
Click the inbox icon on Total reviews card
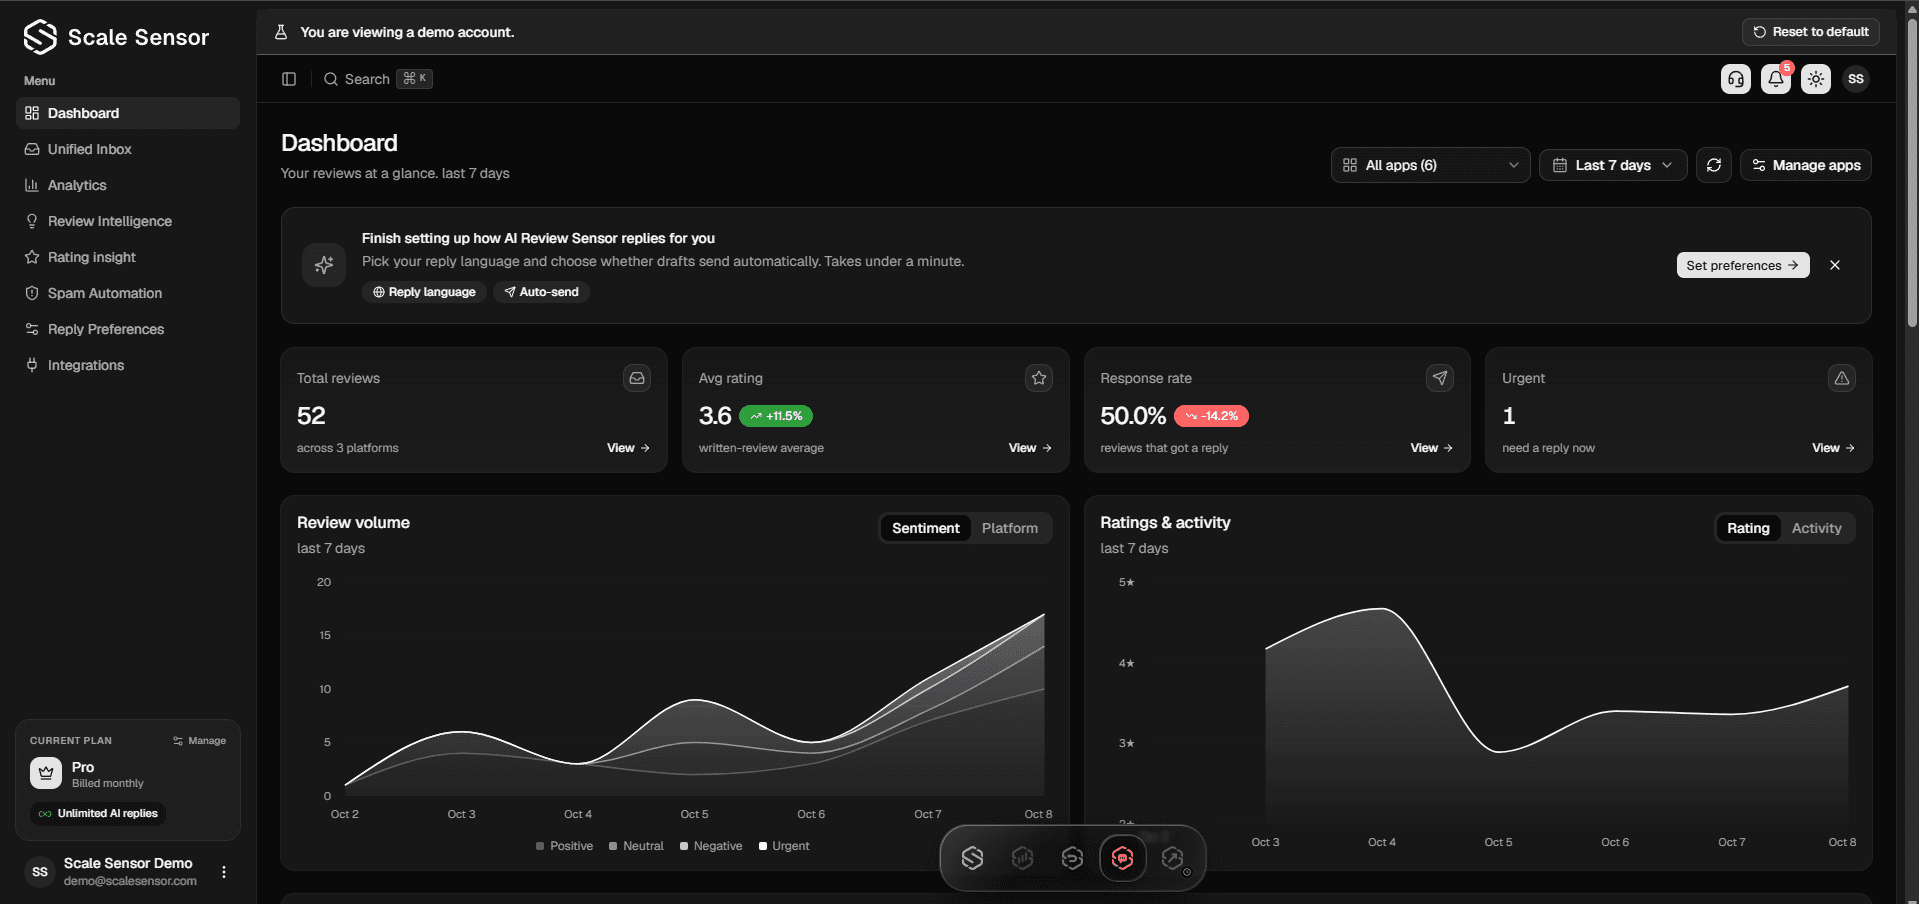637,378
